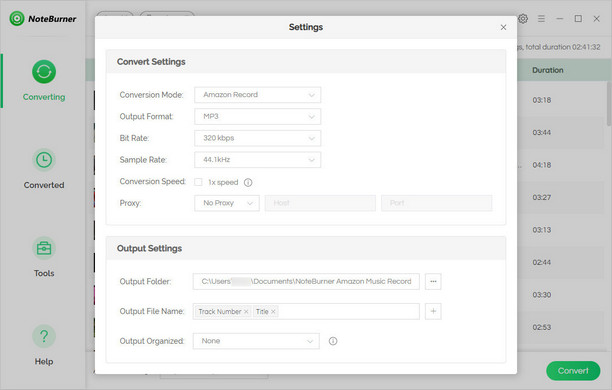Click info icon next to 1x speed
Image resolution: width=612 pixels, height=390 pixels.
point(248,182)
